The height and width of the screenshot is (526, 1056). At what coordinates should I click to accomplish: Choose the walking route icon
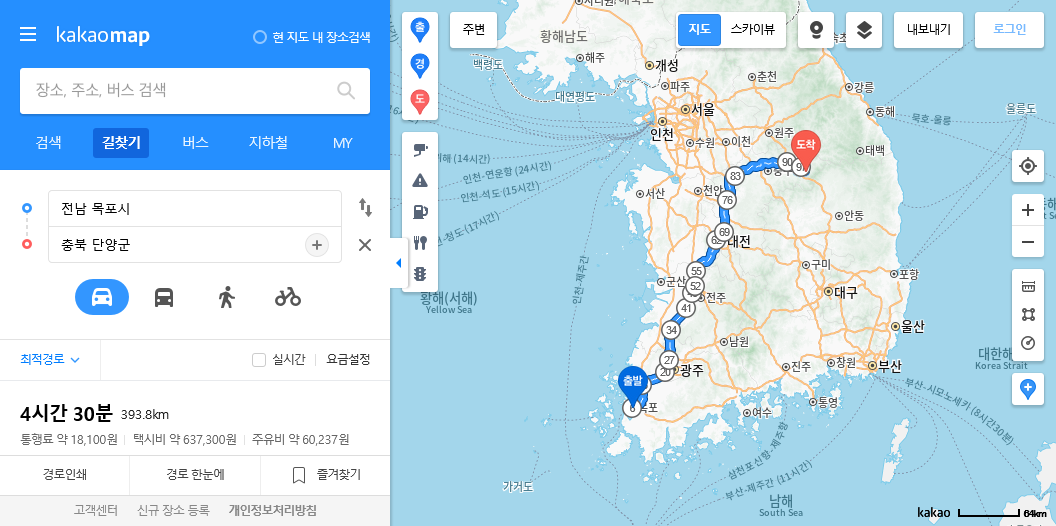point(227,297)
